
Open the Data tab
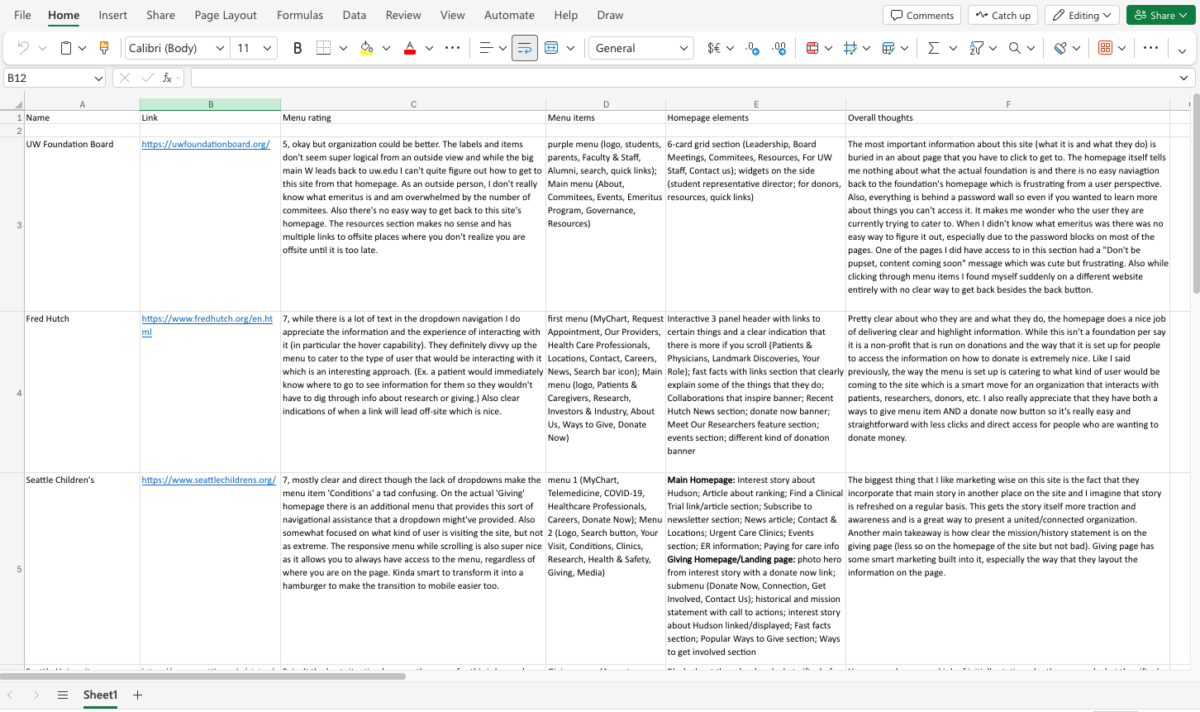[x=354, y=15]
